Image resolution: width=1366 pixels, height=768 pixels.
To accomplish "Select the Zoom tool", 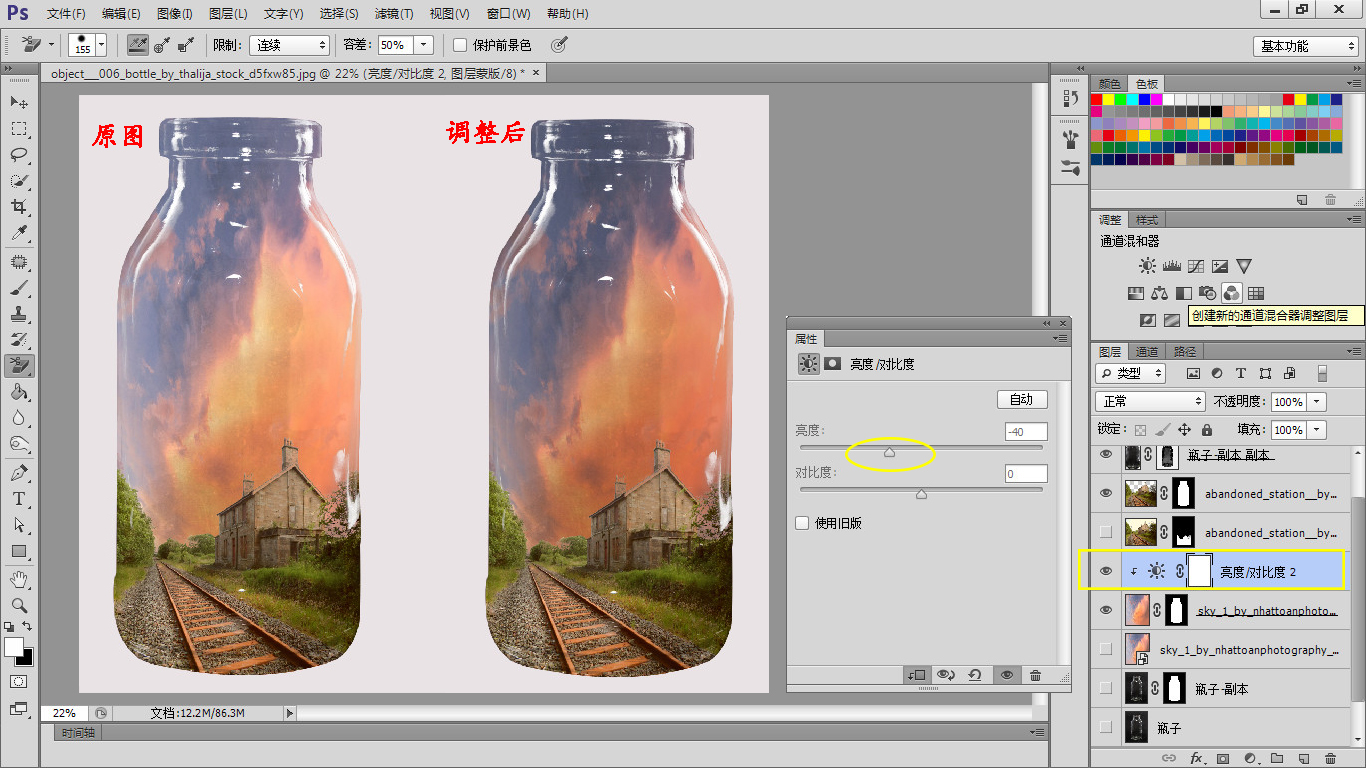I will [19, 605].
